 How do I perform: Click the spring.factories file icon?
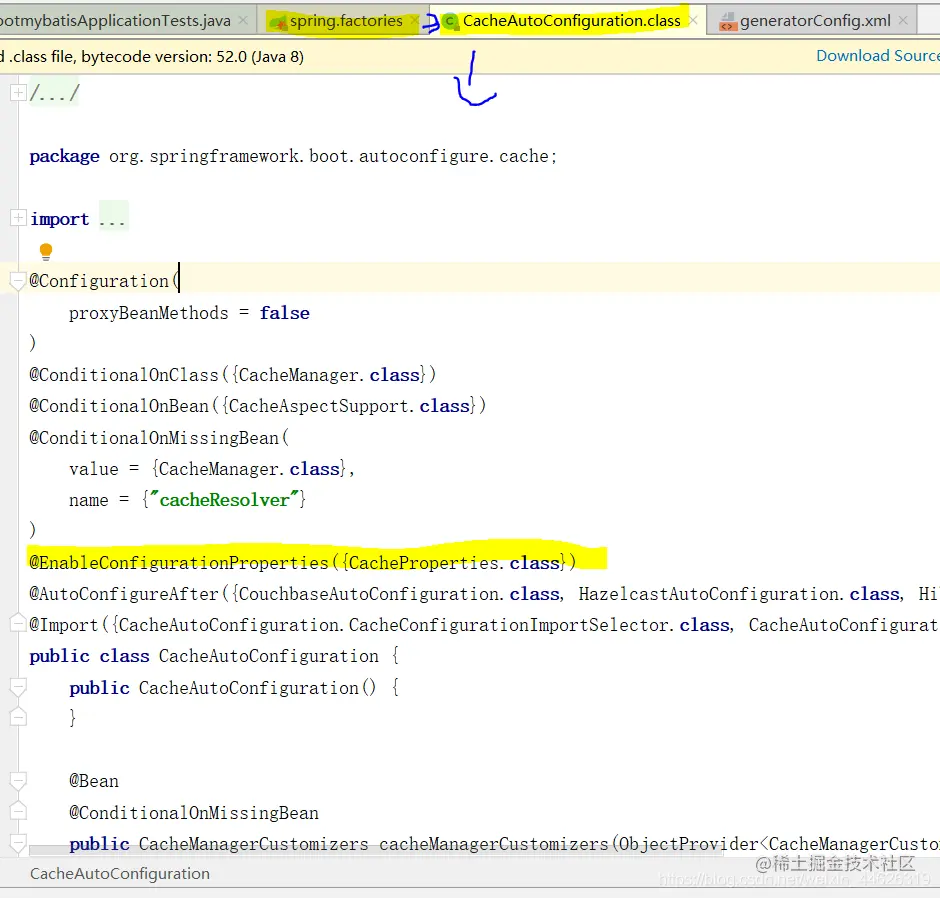tap(278, 23)
